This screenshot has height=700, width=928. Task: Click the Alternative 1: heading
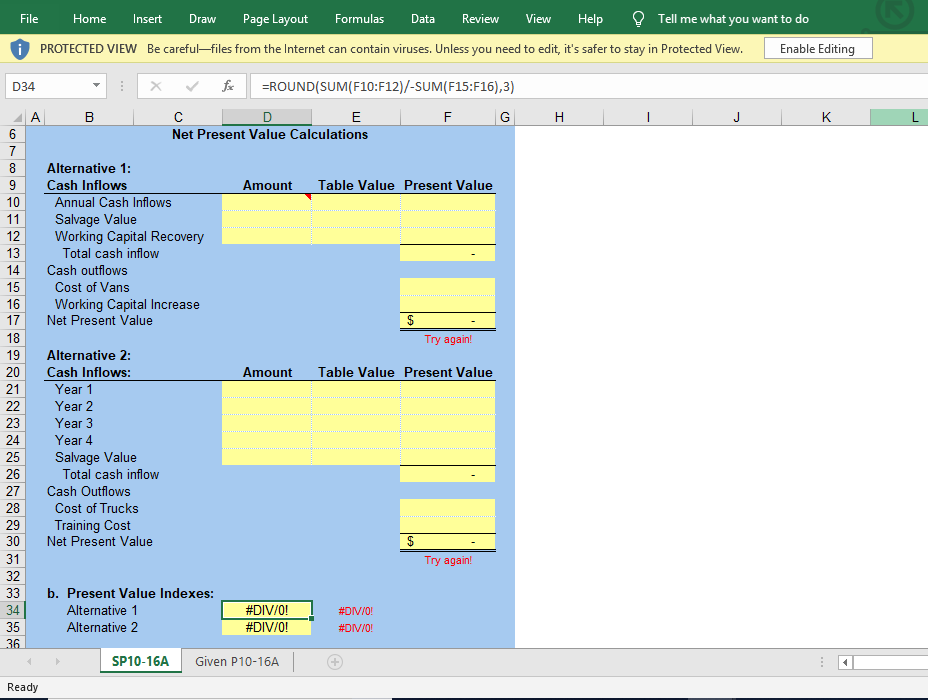click(x=89, y=169)
